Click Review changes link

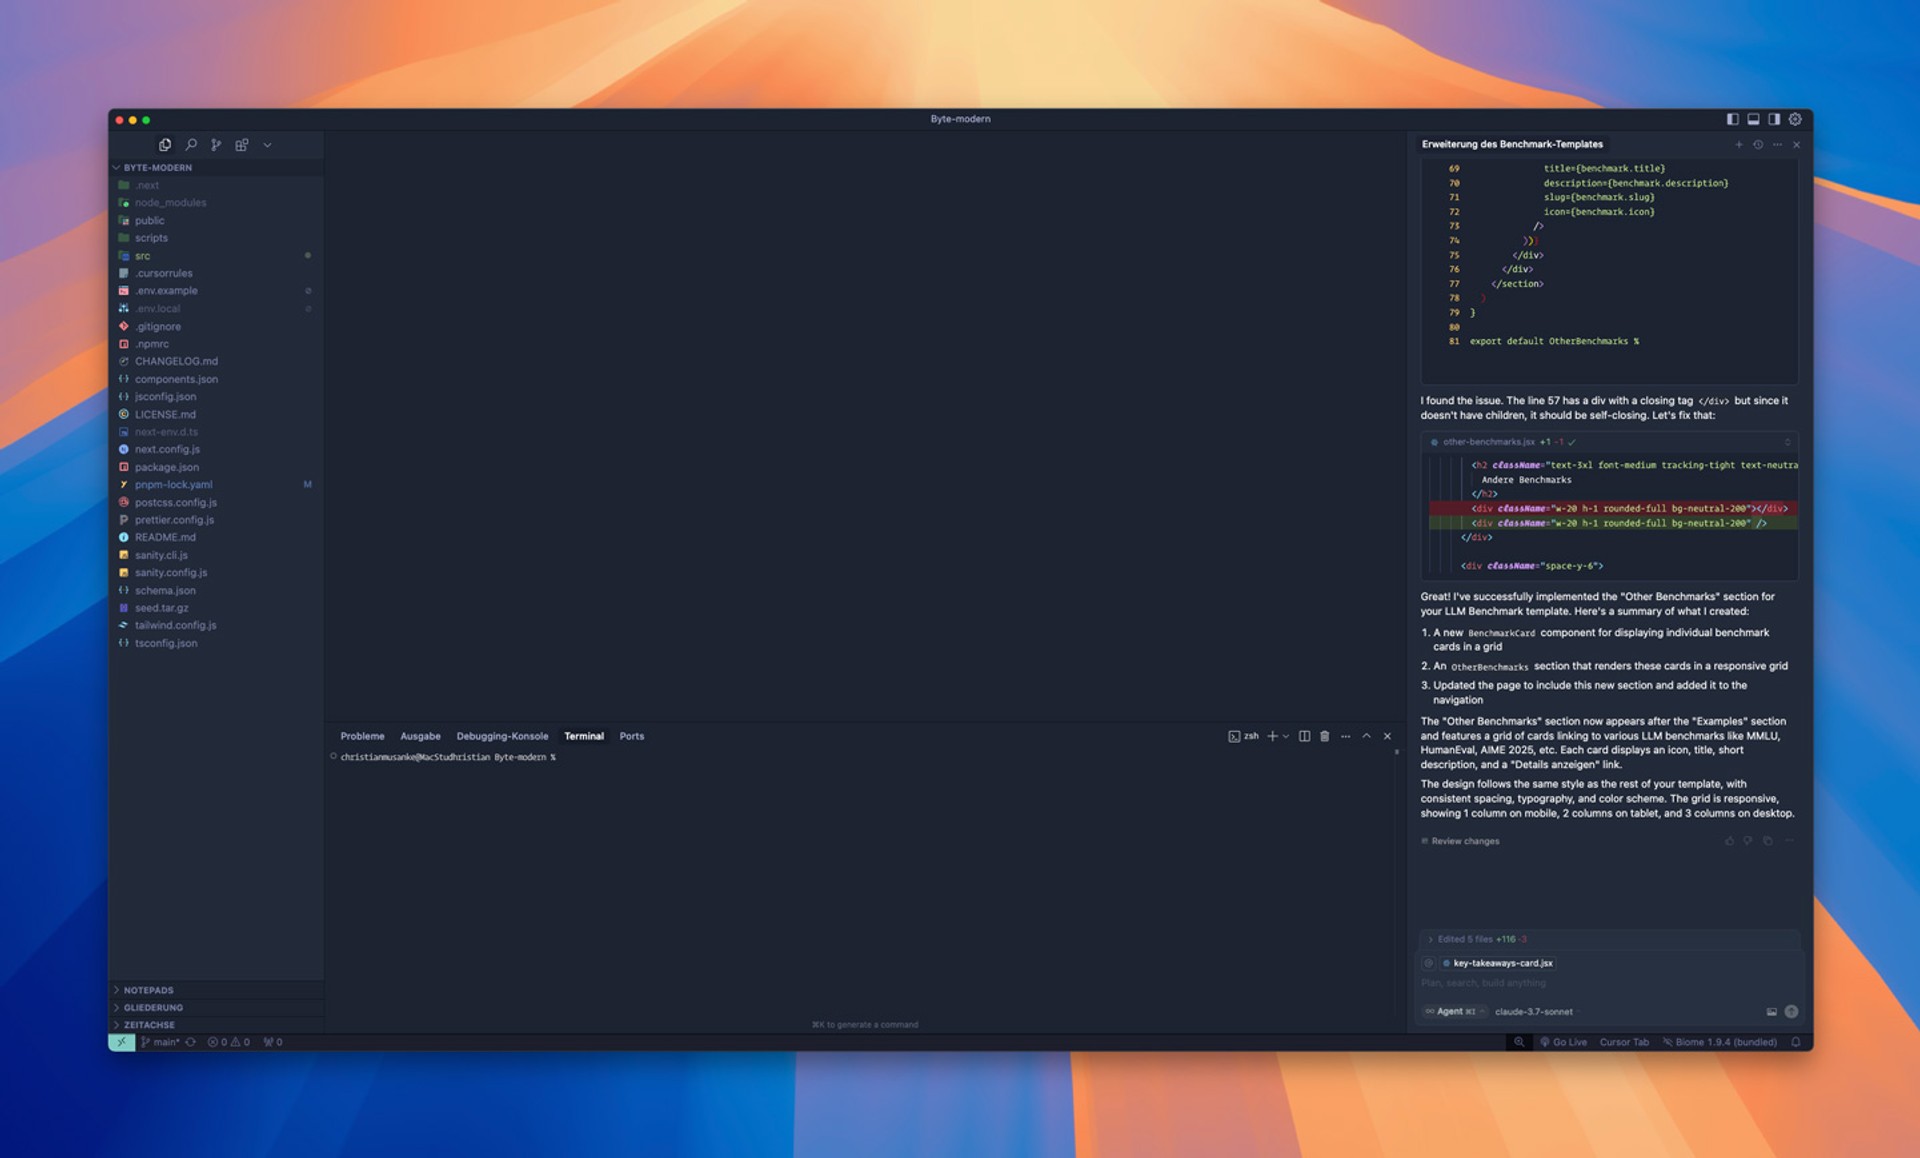(1464, 841)
